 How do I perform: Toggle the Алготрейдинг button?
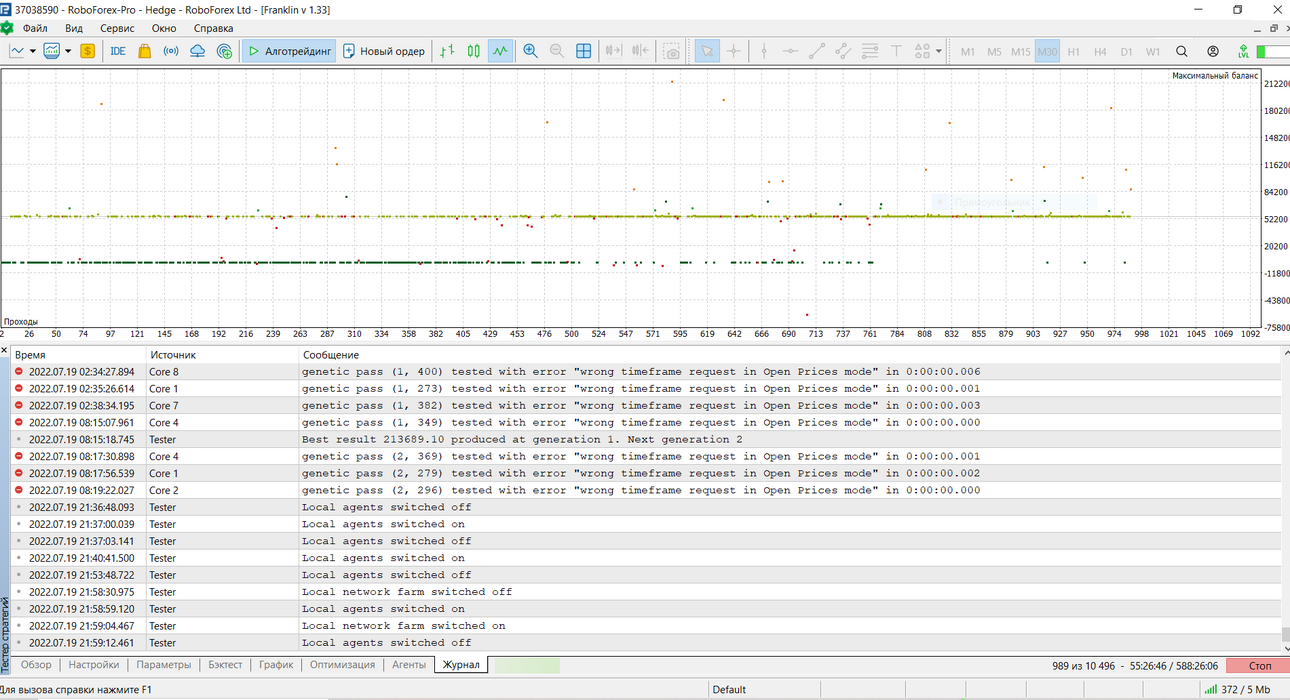(x=289, y=51)
